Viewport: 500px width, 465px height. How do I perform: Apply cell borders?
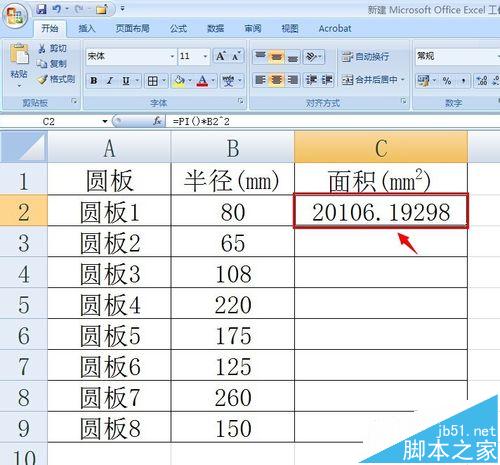click(152, 81)
